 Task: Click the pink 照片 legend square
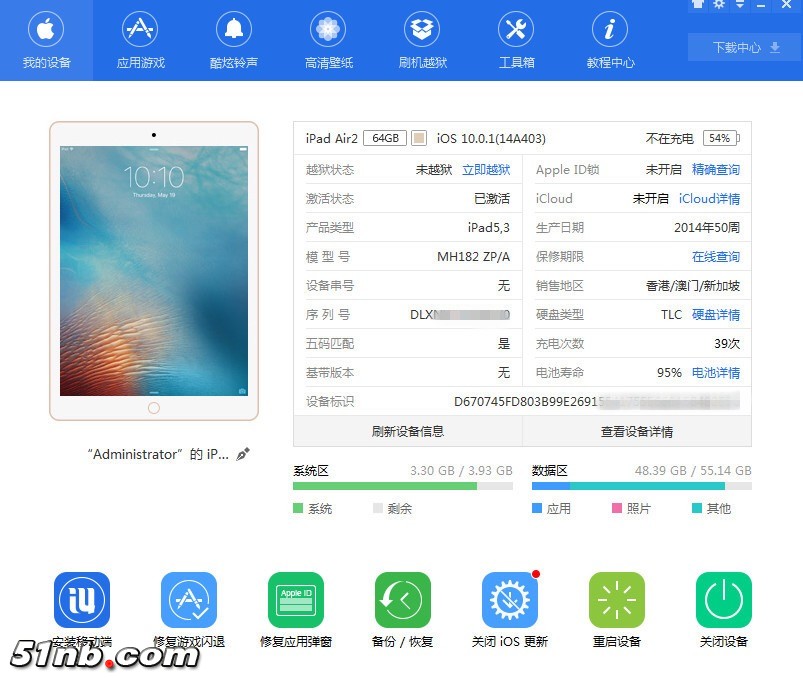coord(617,508)
